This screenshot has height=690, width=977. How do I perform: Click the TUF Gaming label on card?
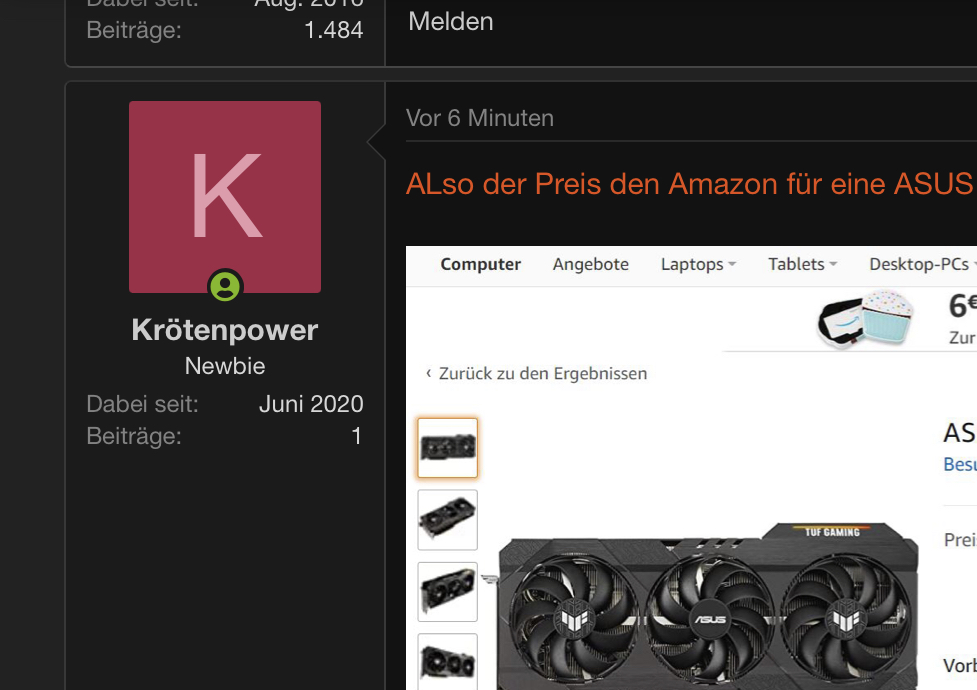tap(832, 532)
